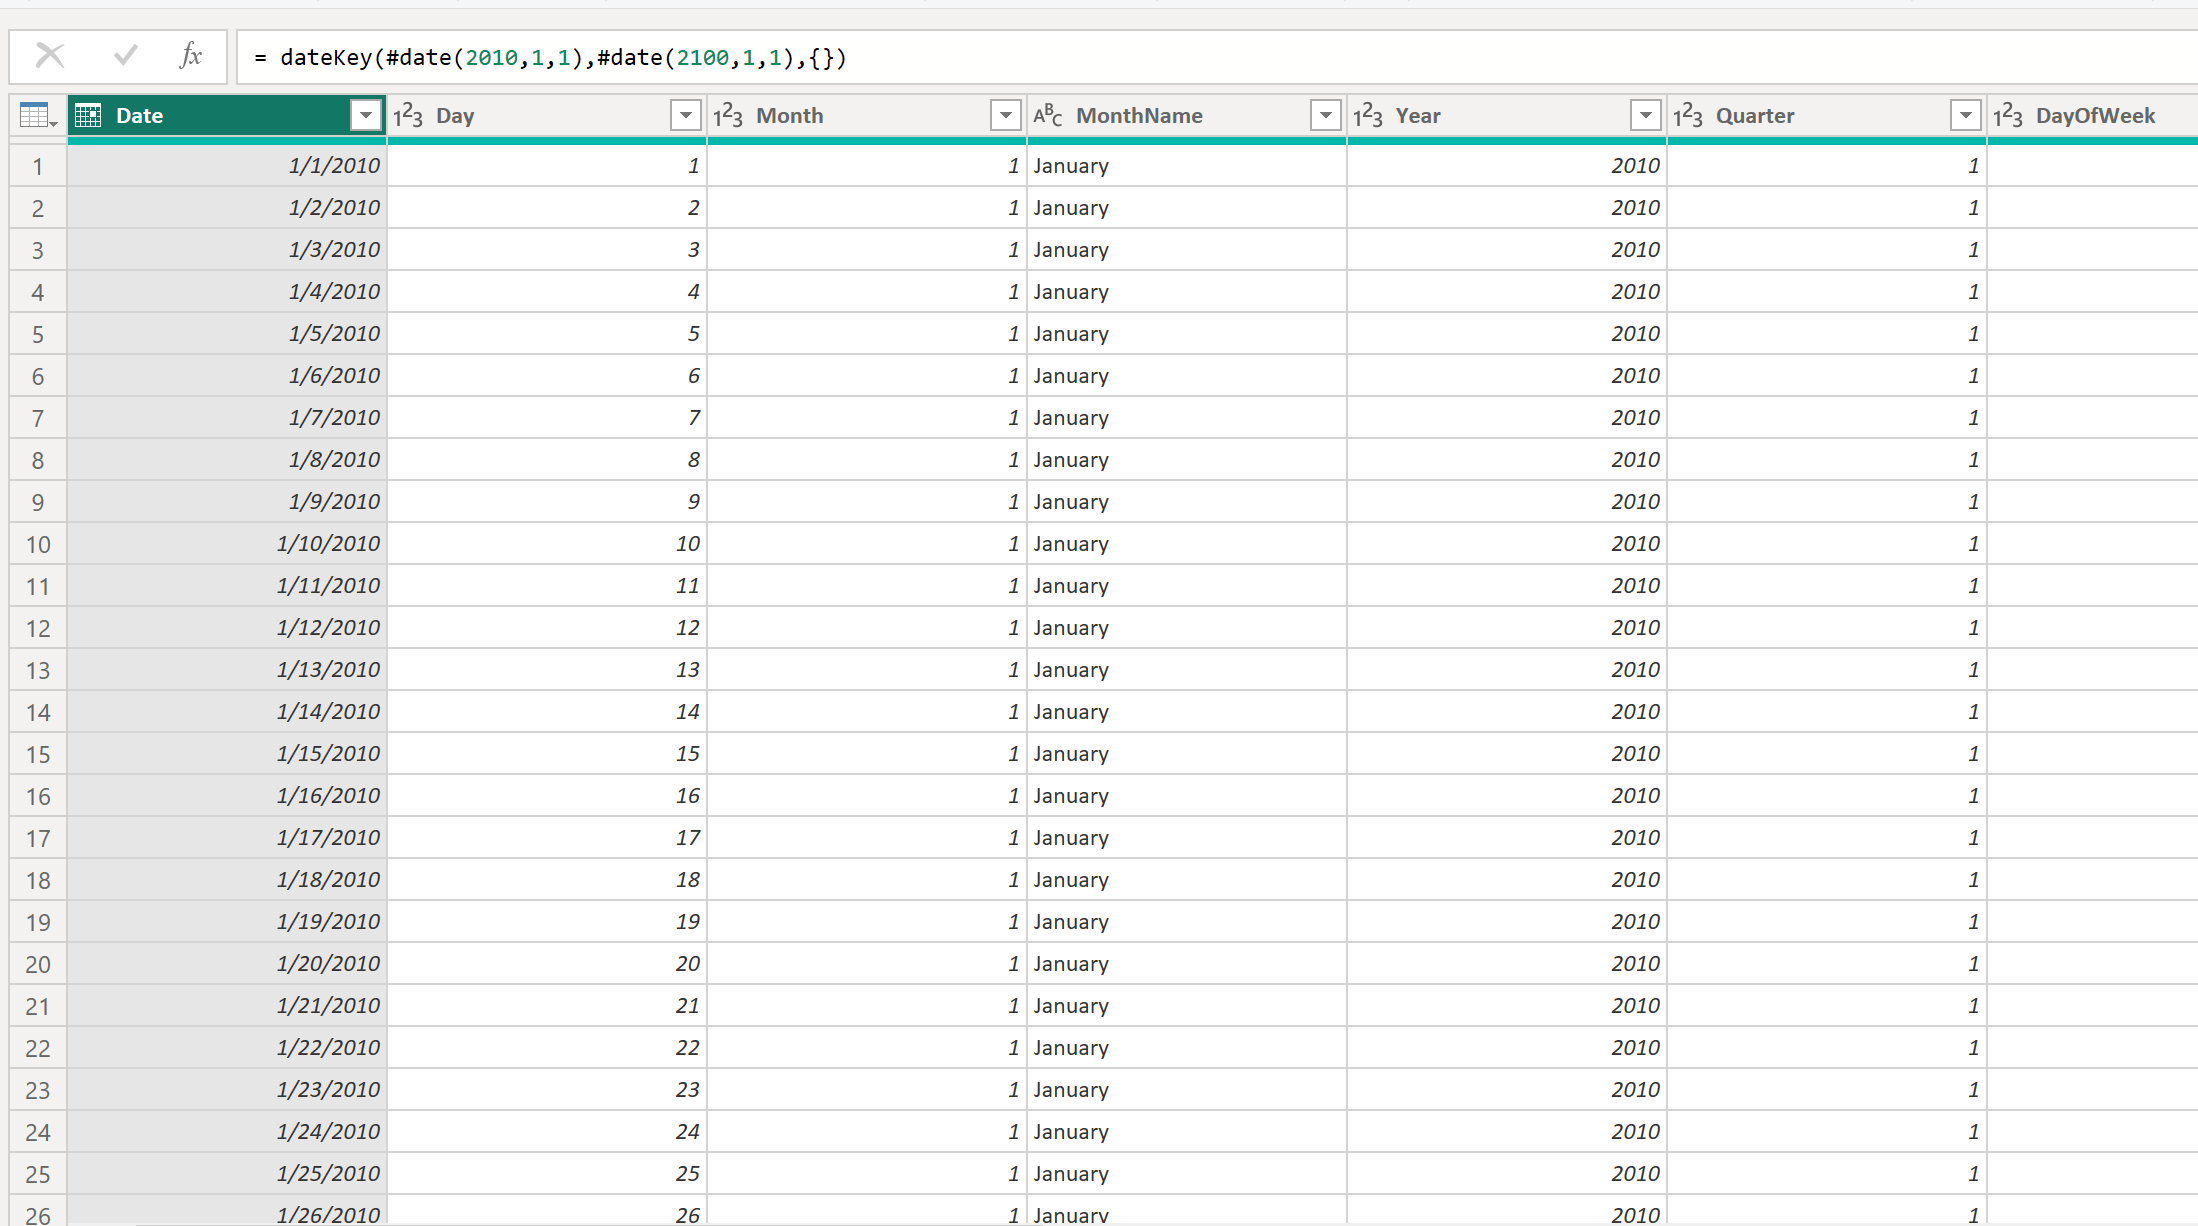Open the Month column filter dropdown
Screen dimensions: 2198x1226
1006,116
